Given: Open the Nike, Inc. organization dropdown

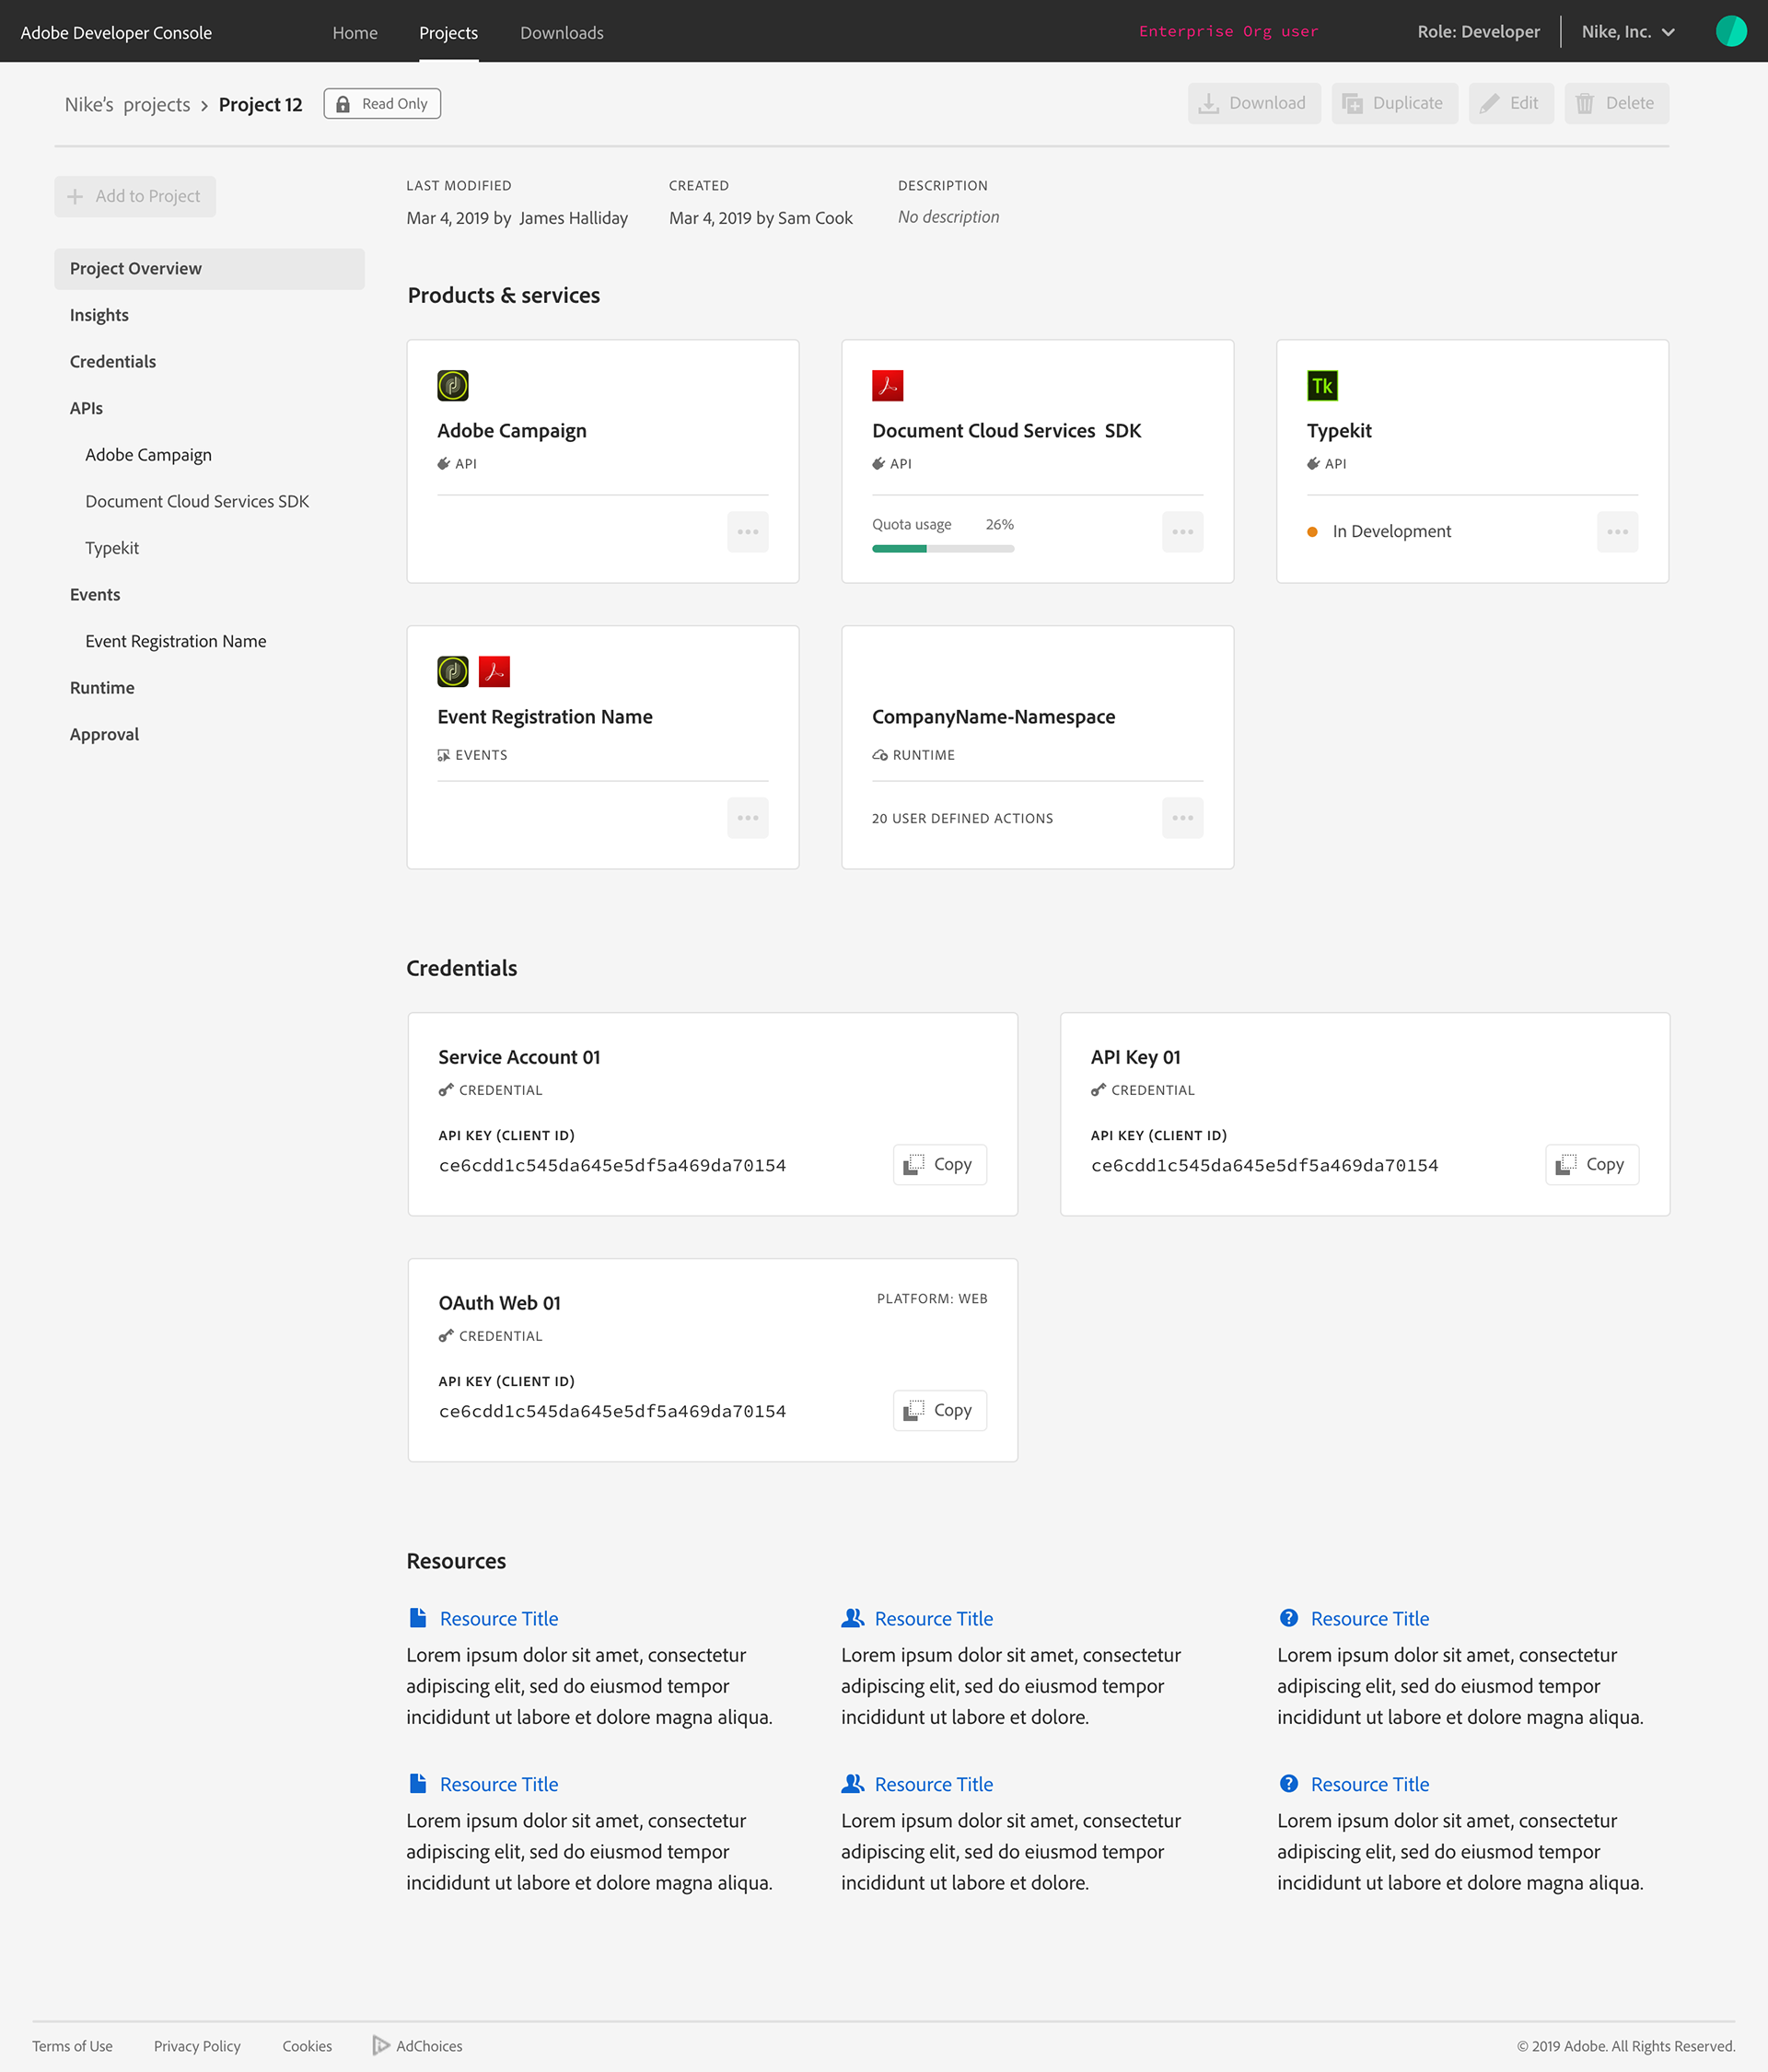Looking at the screenshot, I should coord(1628,32).
